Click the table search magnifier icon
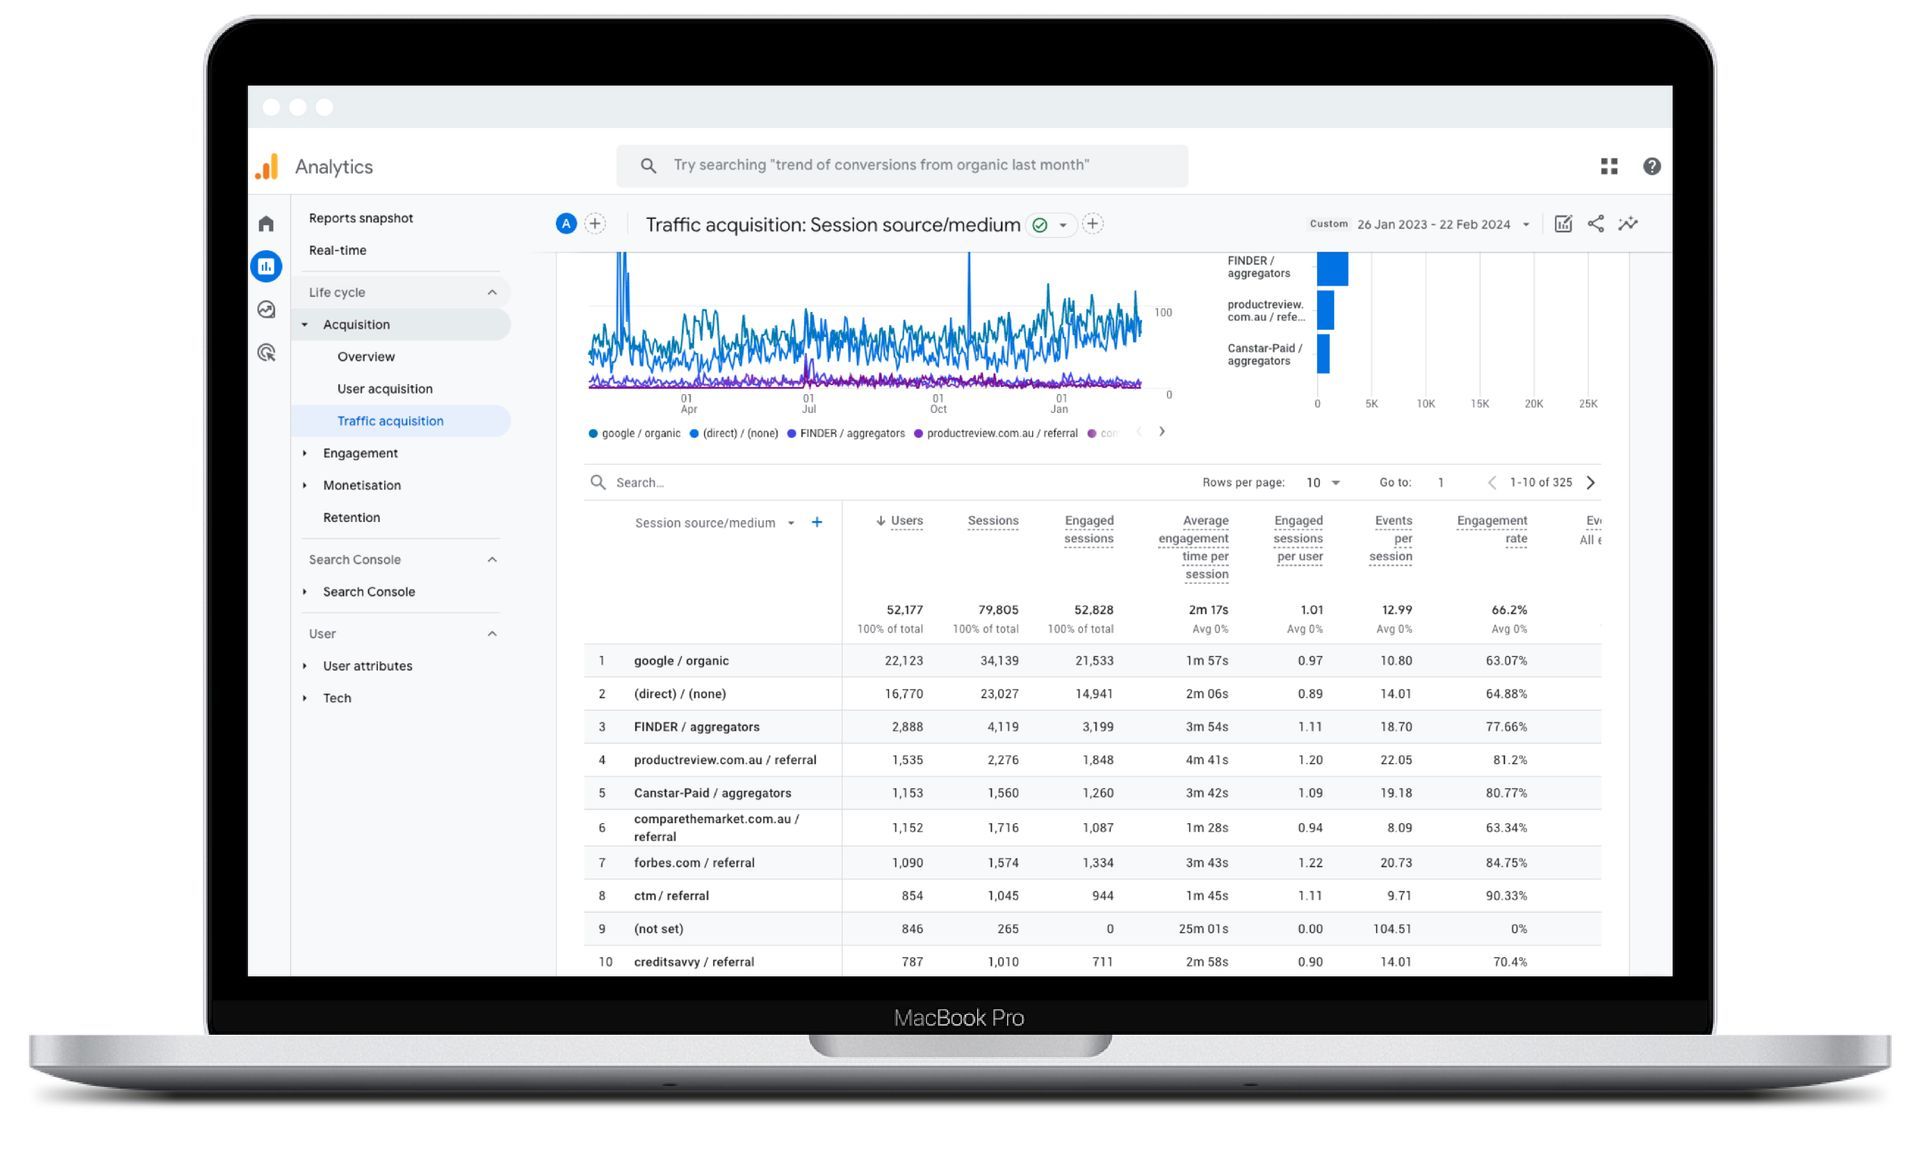This screenshot has width=1920, height=1151. tap(598, 483)
